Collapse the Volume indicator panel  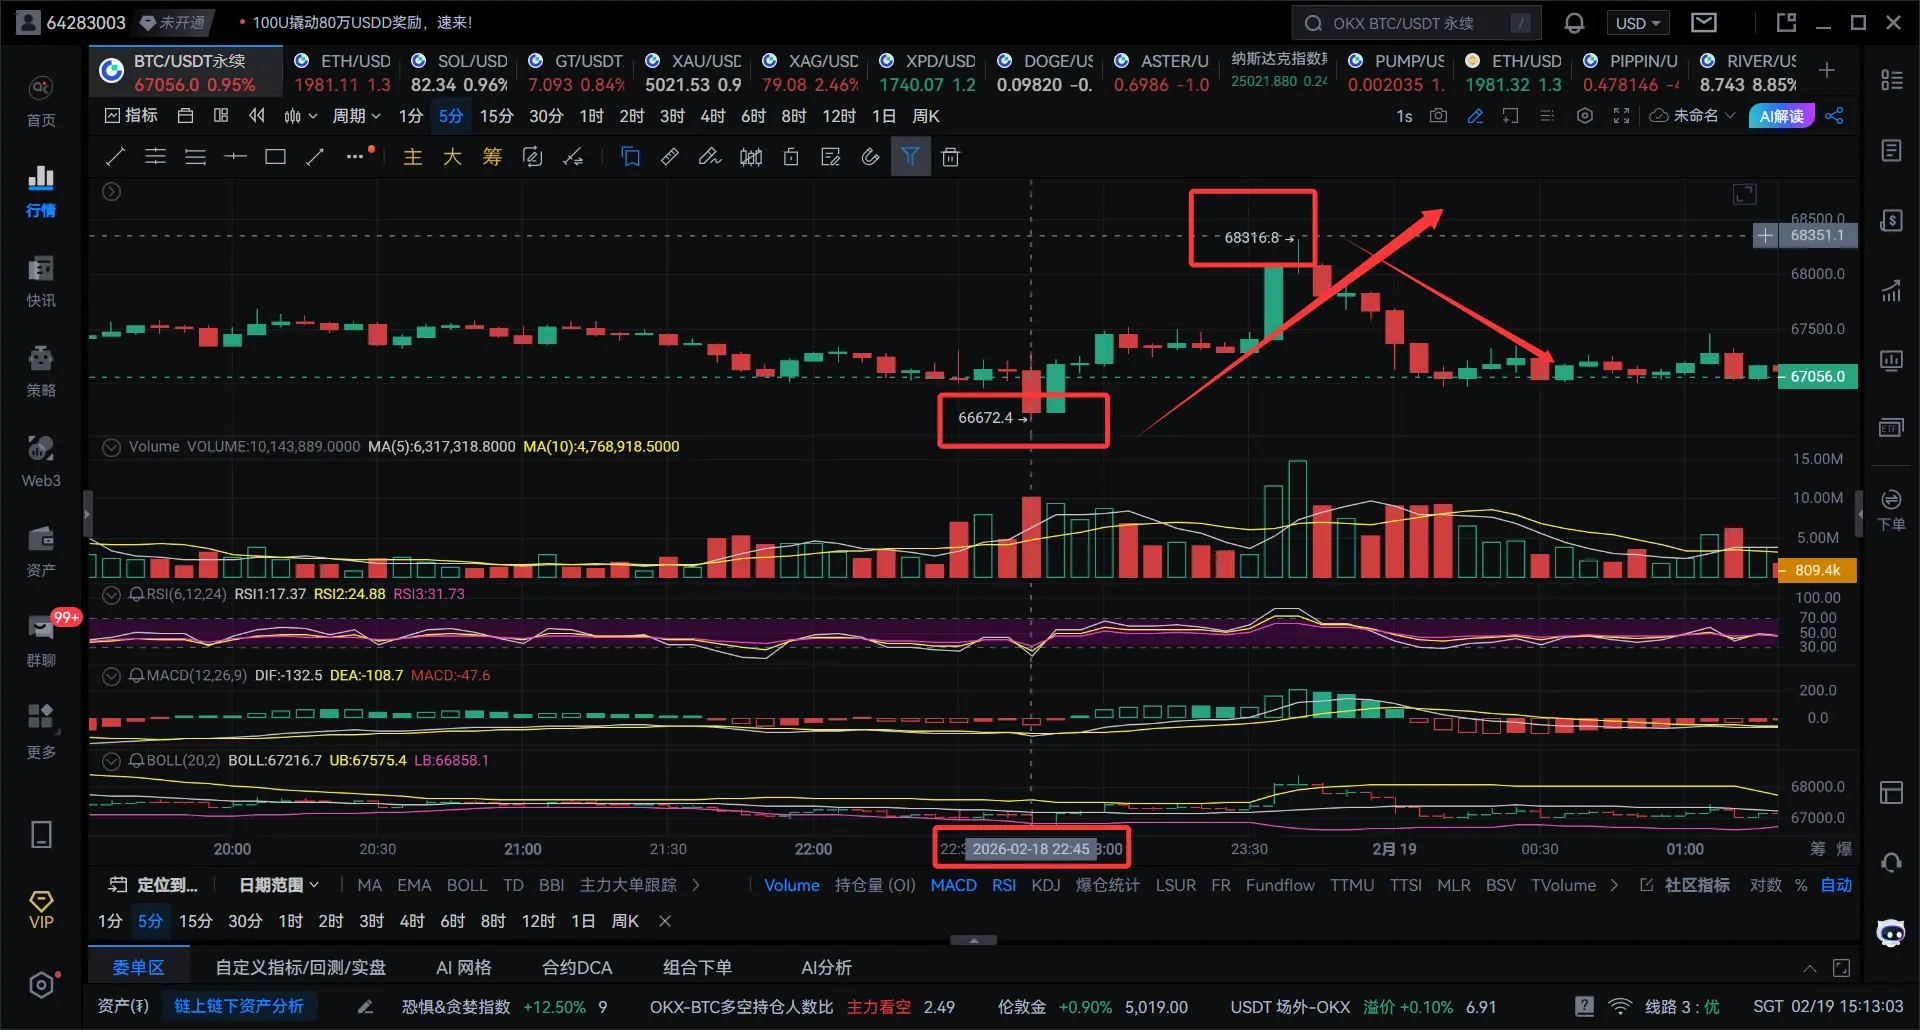[112, 447]
